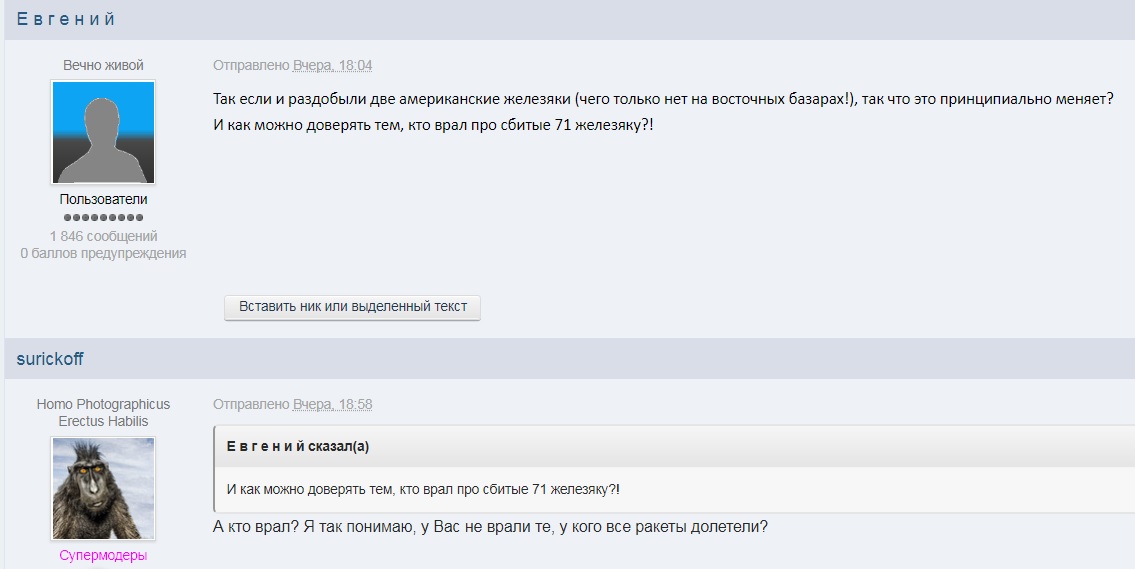Click the Е в г е н и й сказал(а) quote header
This screenshot has height=569, width=1135.
(298, 446)
